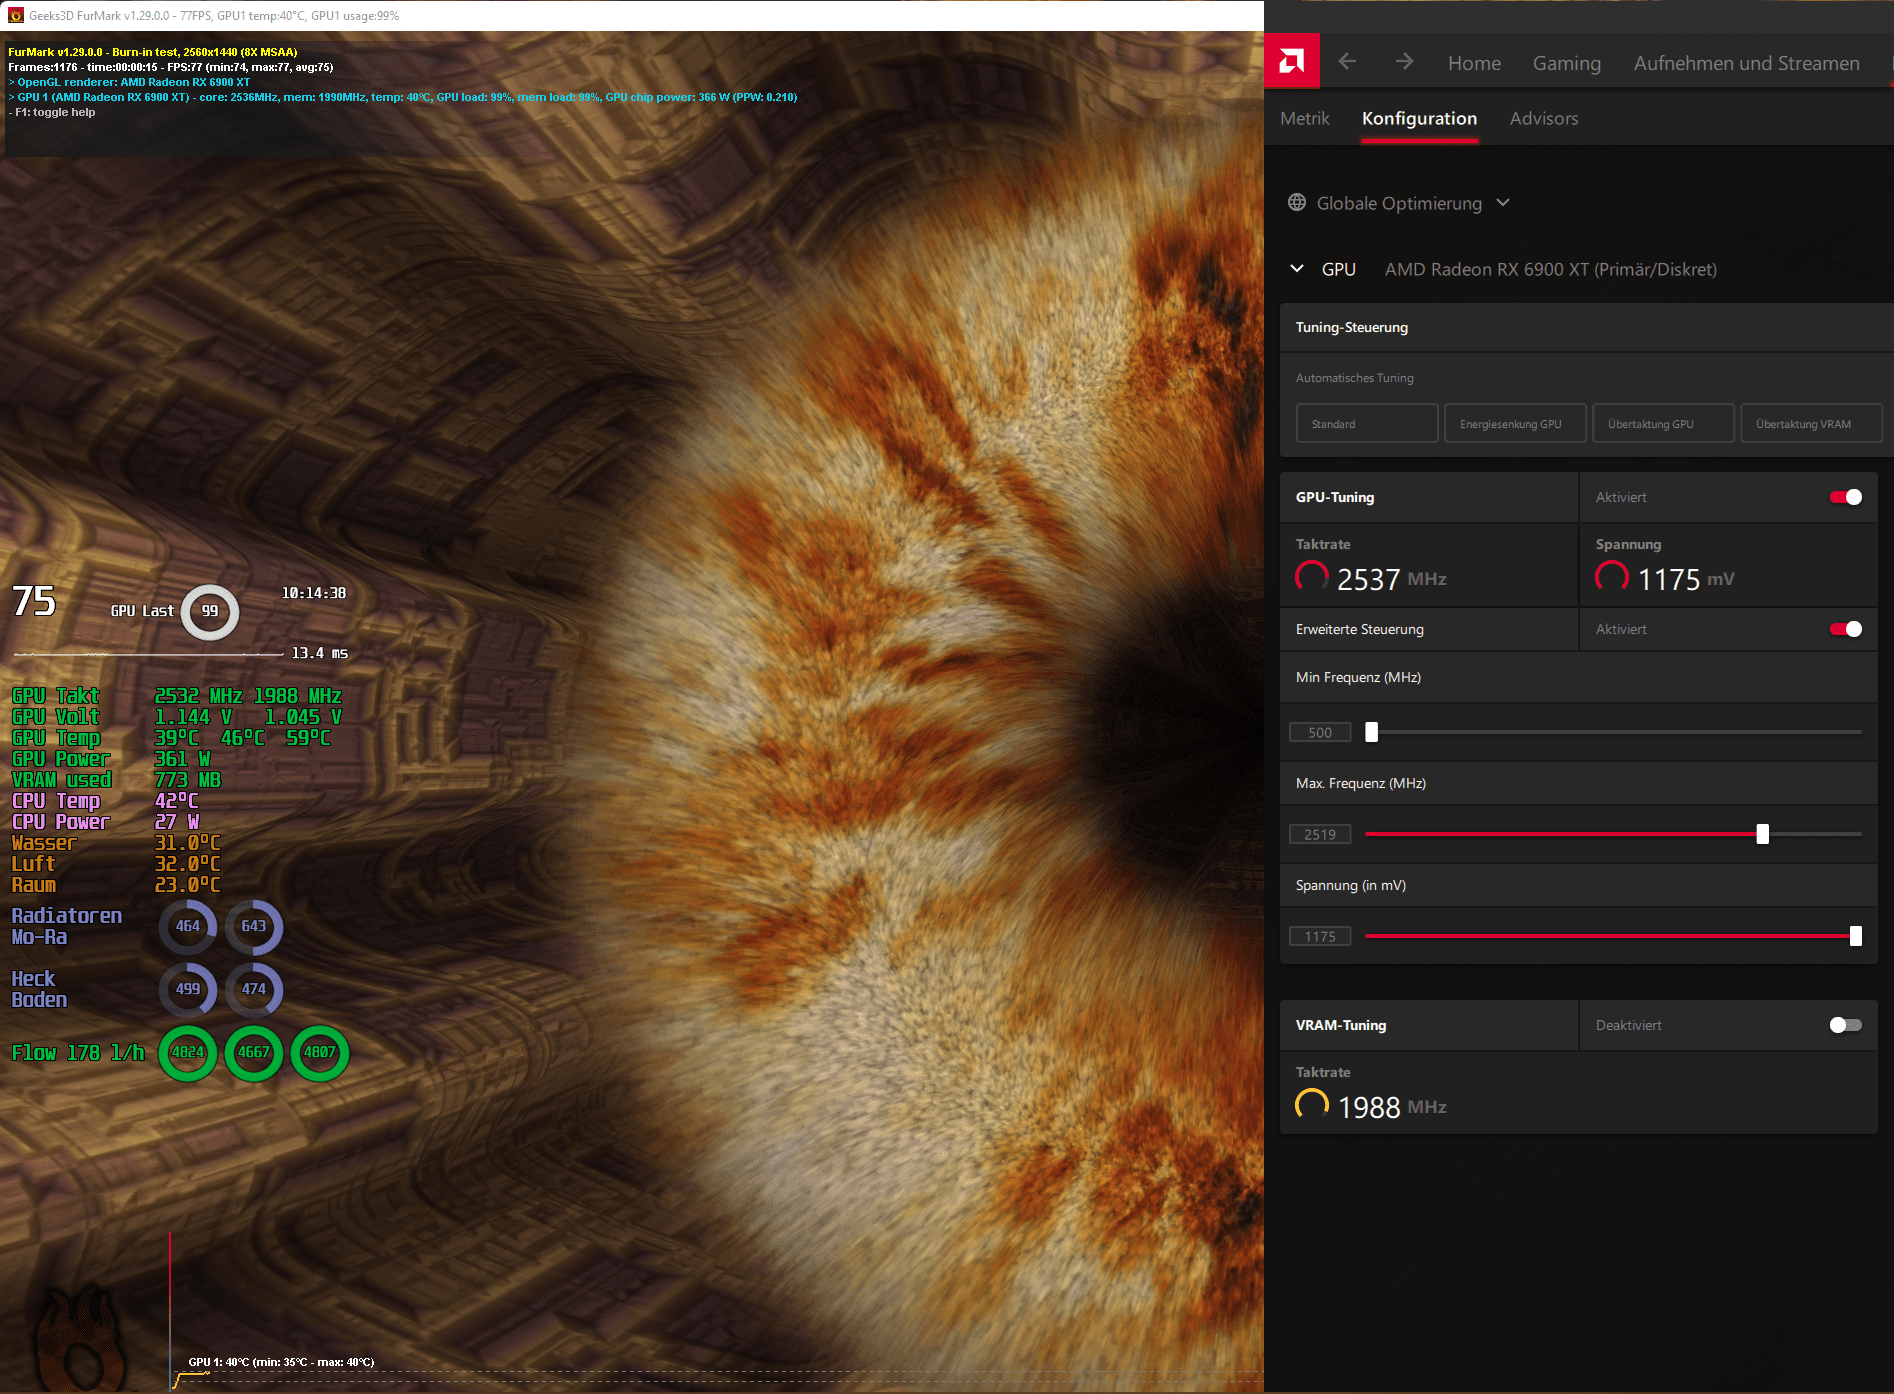Click the globe icon beside Globale Optimierung
The height and width of the screenshot is (1394, 1894).
click(x=1297, y=203)
